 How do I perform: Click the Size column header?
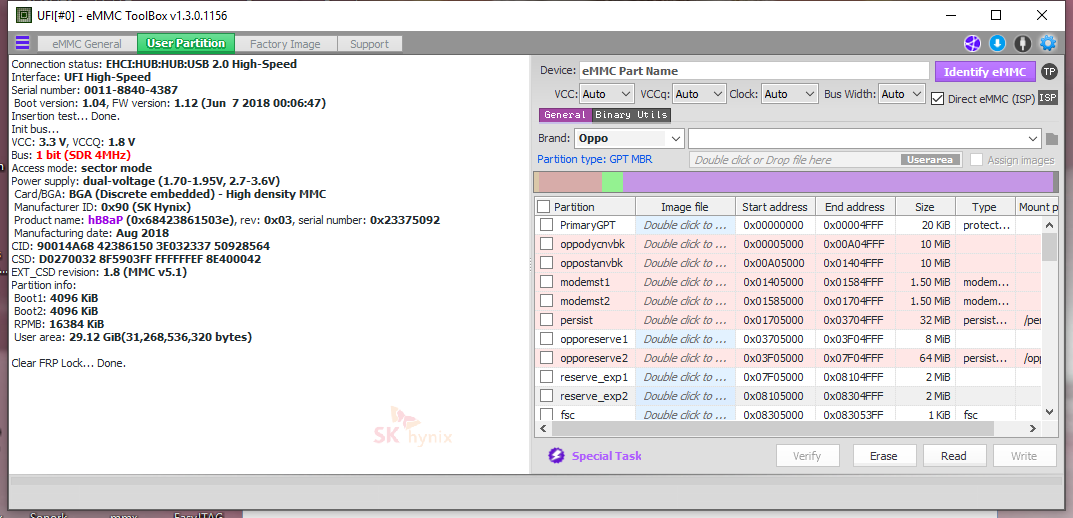[x=925, y=207]
